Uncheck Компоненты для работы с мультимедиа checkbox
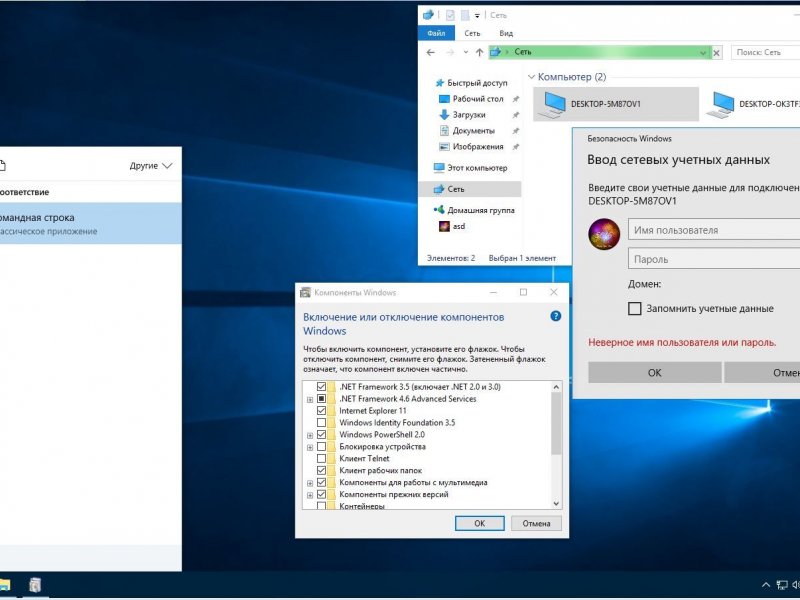The image size is (800, 600). click(321, 482)
